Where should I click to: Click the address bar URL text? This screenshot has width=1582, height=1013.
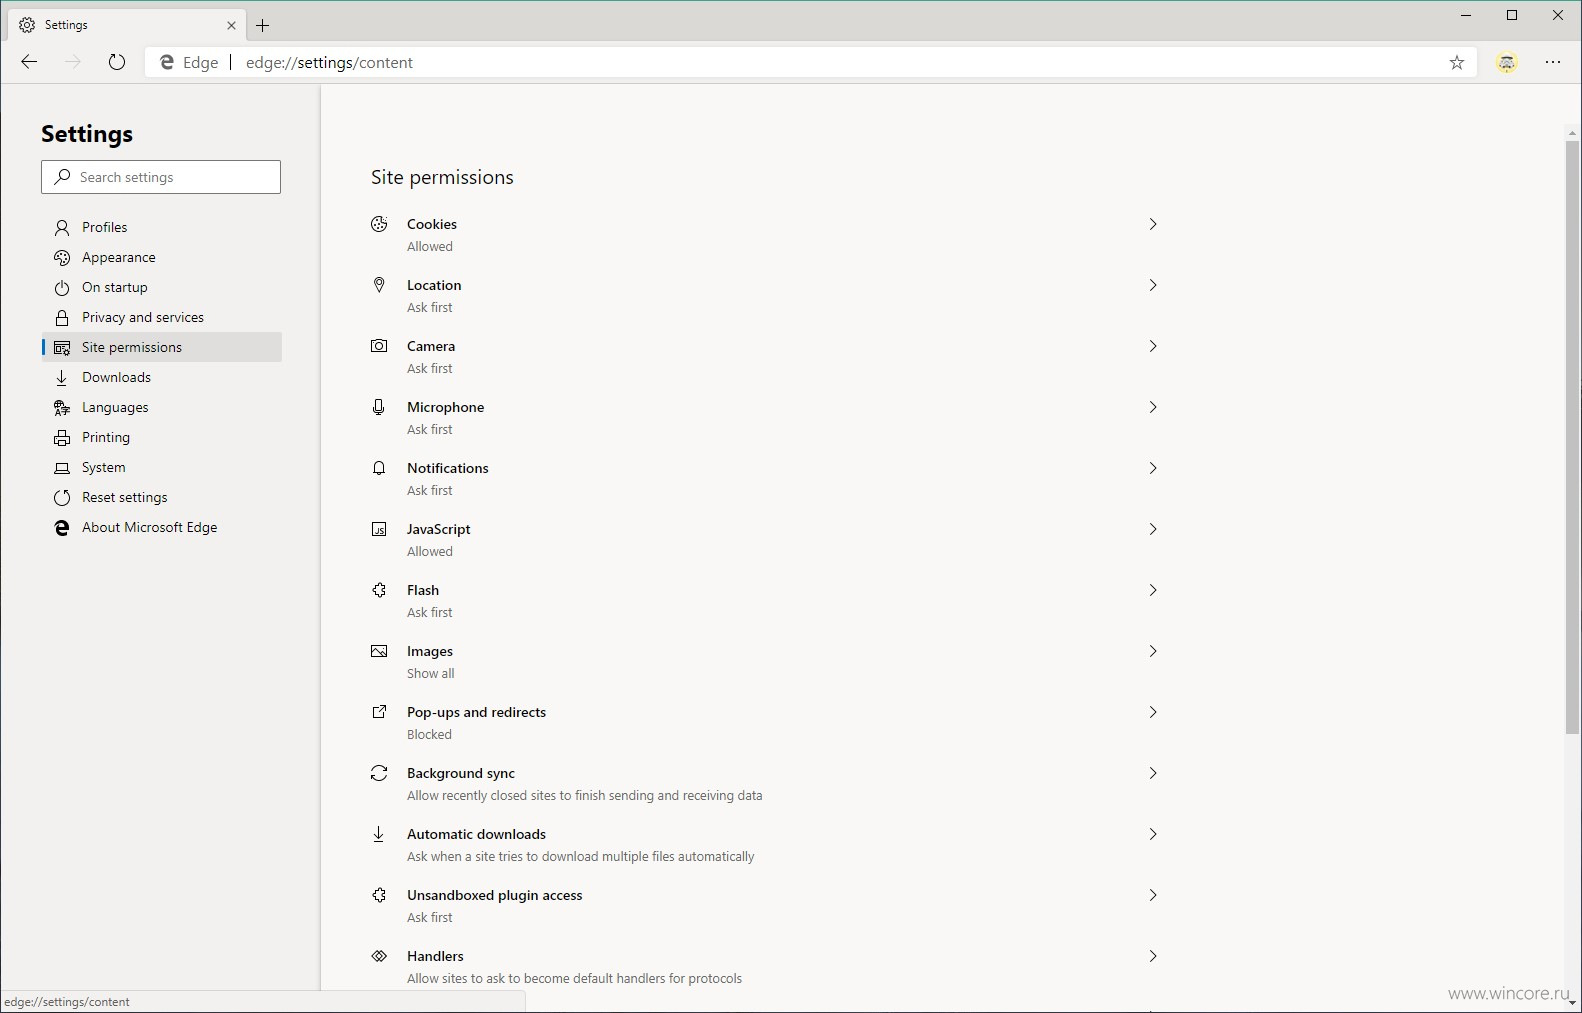click(329, 62)
